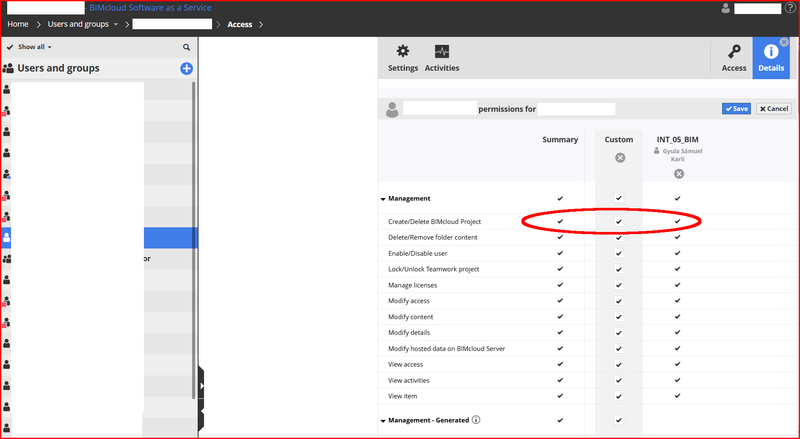Image resolution: width=800 pixels, height=439 pixels.
Task: Collapse the Management - Generated section
Action: point(383,421)
